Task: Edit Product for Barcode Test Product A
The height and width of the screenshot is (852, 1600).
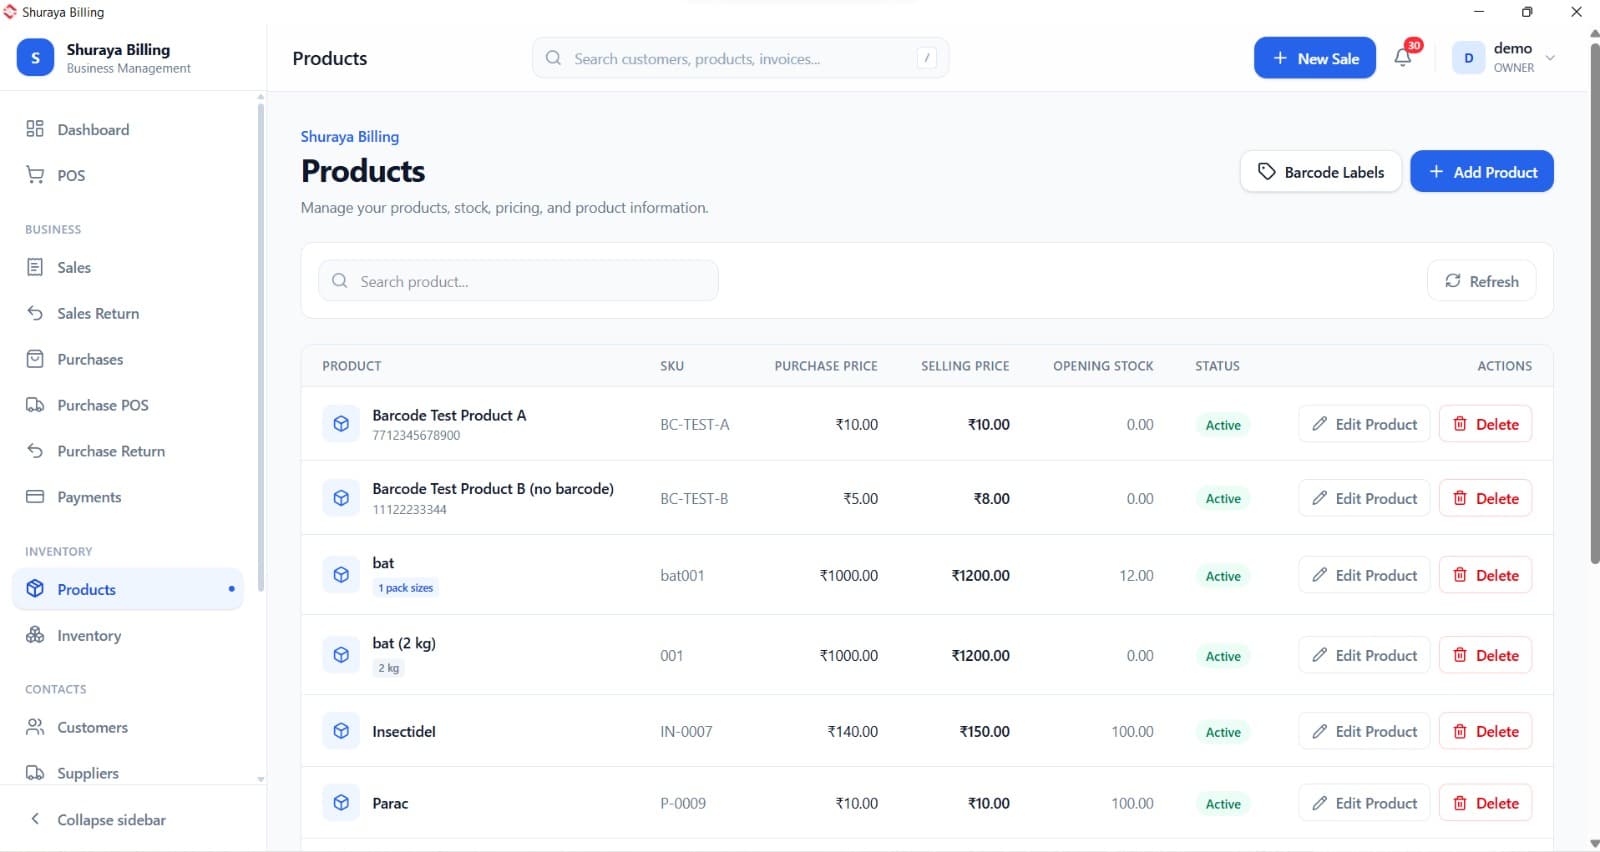Action: (x=1364, y=424)
